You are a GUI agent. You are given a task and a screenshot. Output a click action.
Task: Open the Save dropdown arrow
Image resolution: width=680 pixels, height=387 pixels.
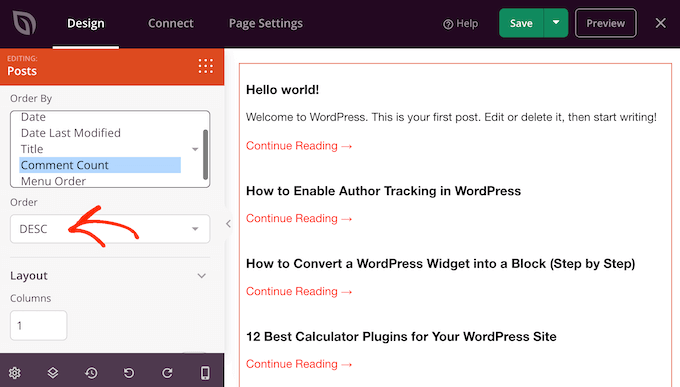click(x=556, y=23)
